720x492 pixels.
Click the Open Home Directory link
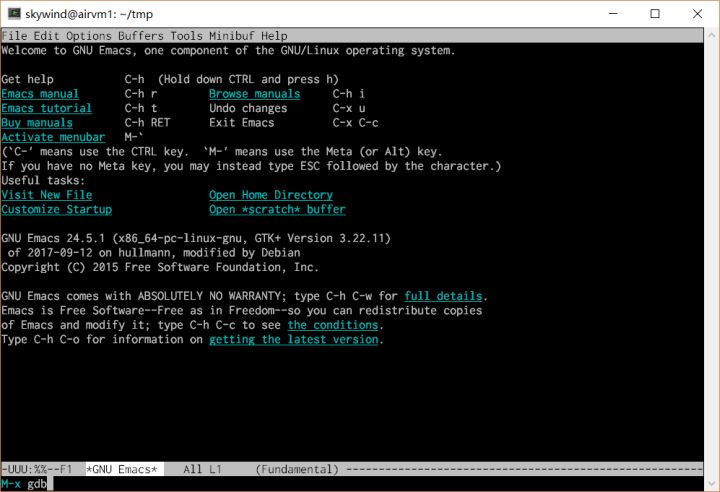point(271,195)
